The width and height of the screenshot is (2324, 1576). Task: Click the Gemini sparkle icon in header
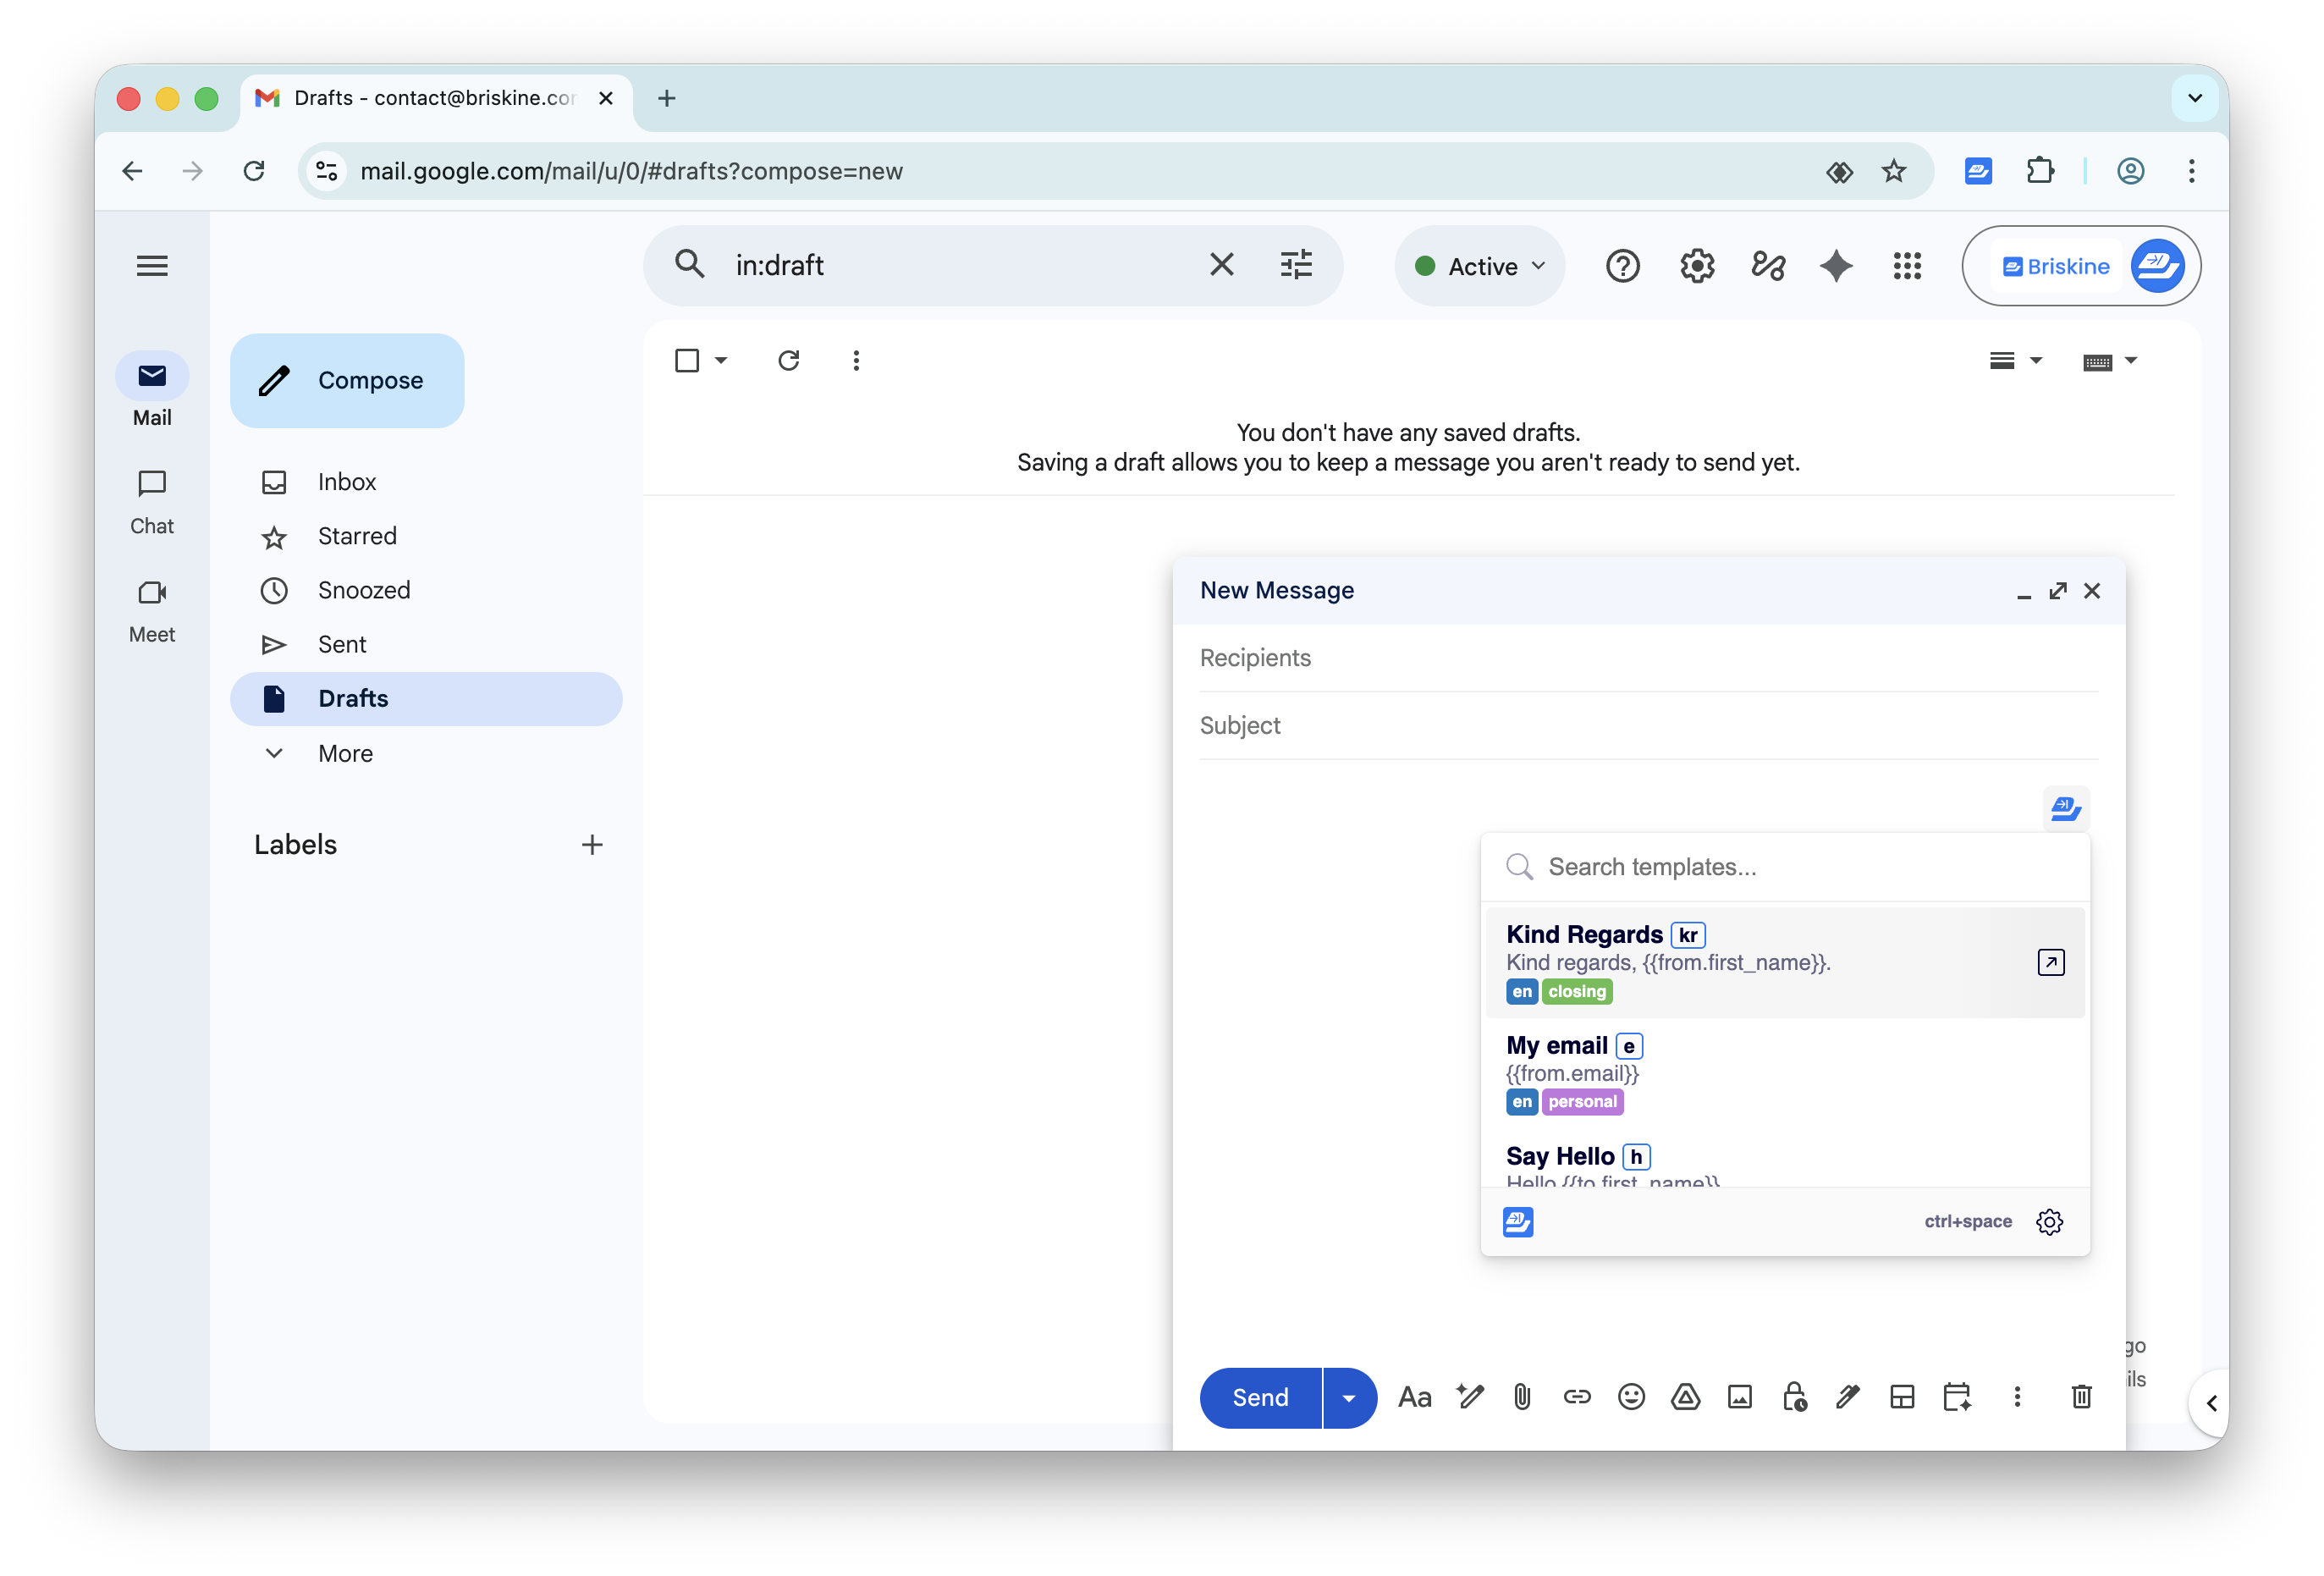1836,266
